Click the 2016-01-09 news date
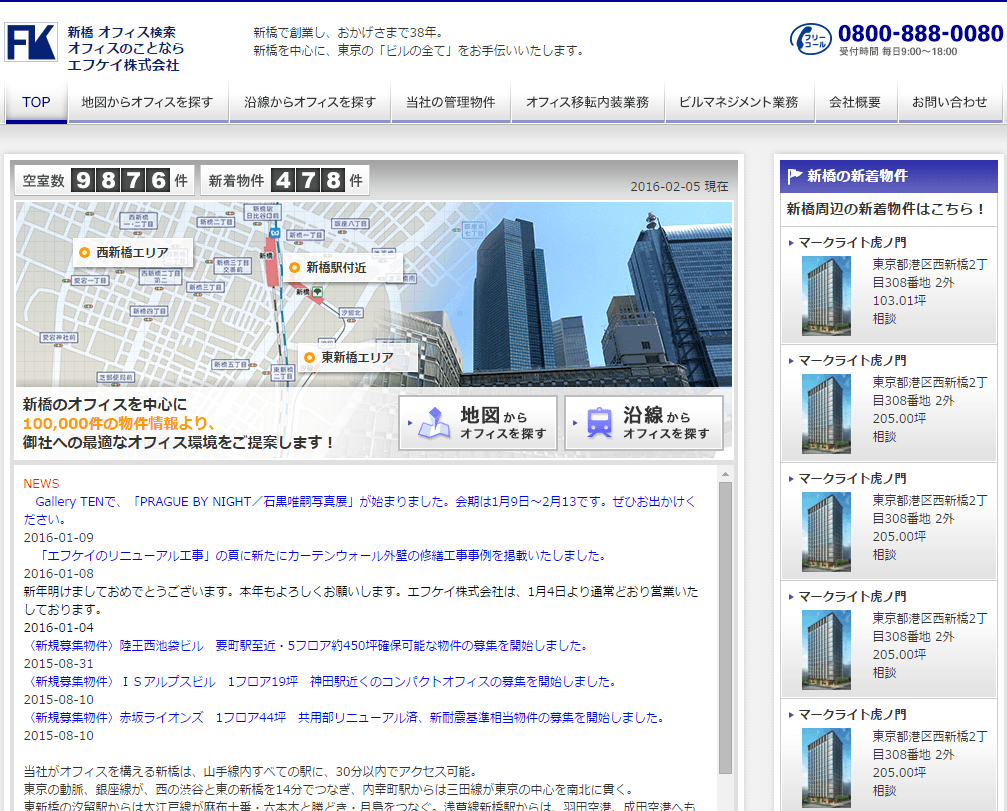 [58, 537]
